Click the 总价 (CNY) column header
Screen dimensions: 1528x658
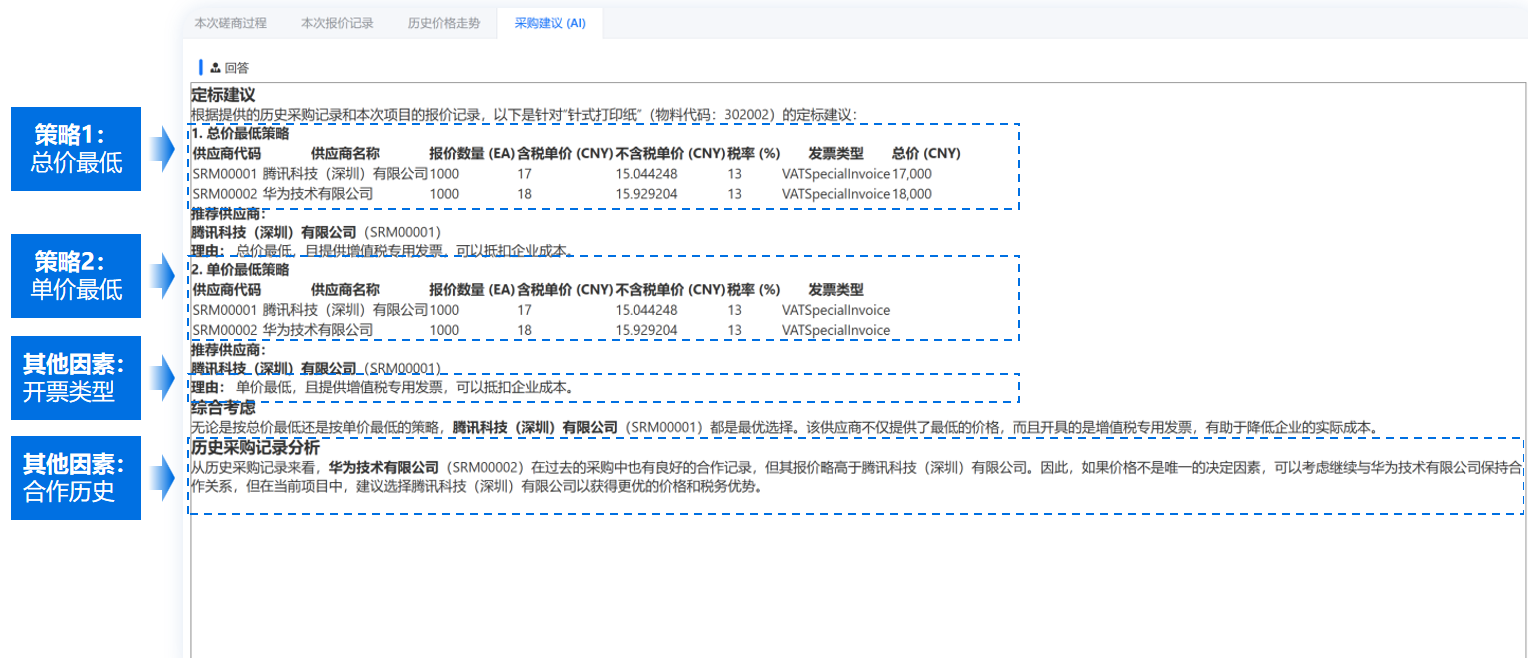pyautogui.click(x=926, y=154)
